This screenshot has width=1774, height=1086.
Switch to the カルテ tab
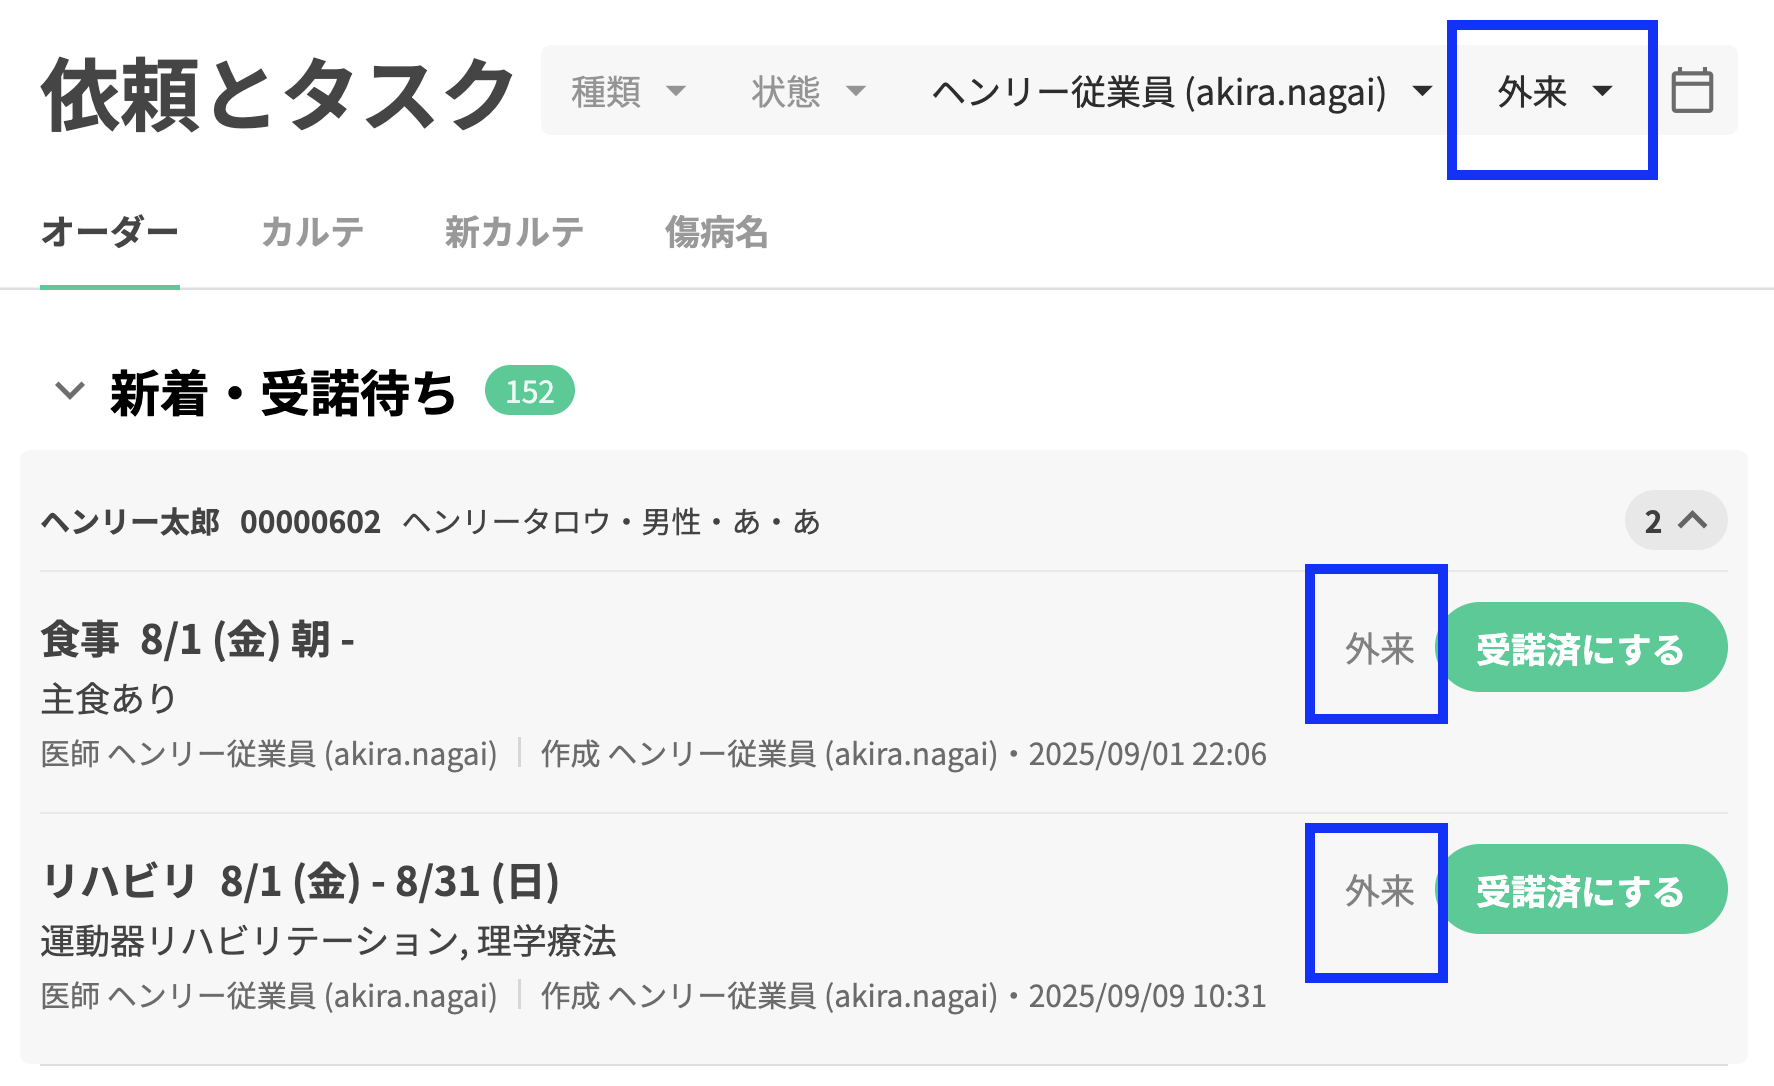click(312, 232)
